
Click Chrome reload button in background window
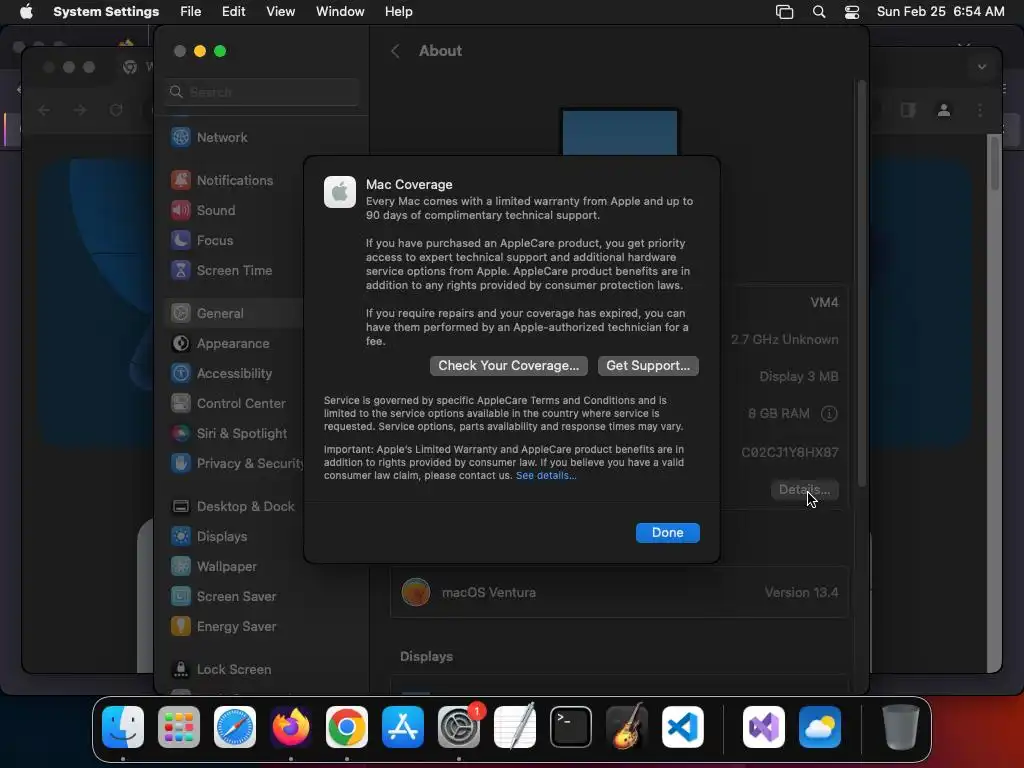click(116, 110)
